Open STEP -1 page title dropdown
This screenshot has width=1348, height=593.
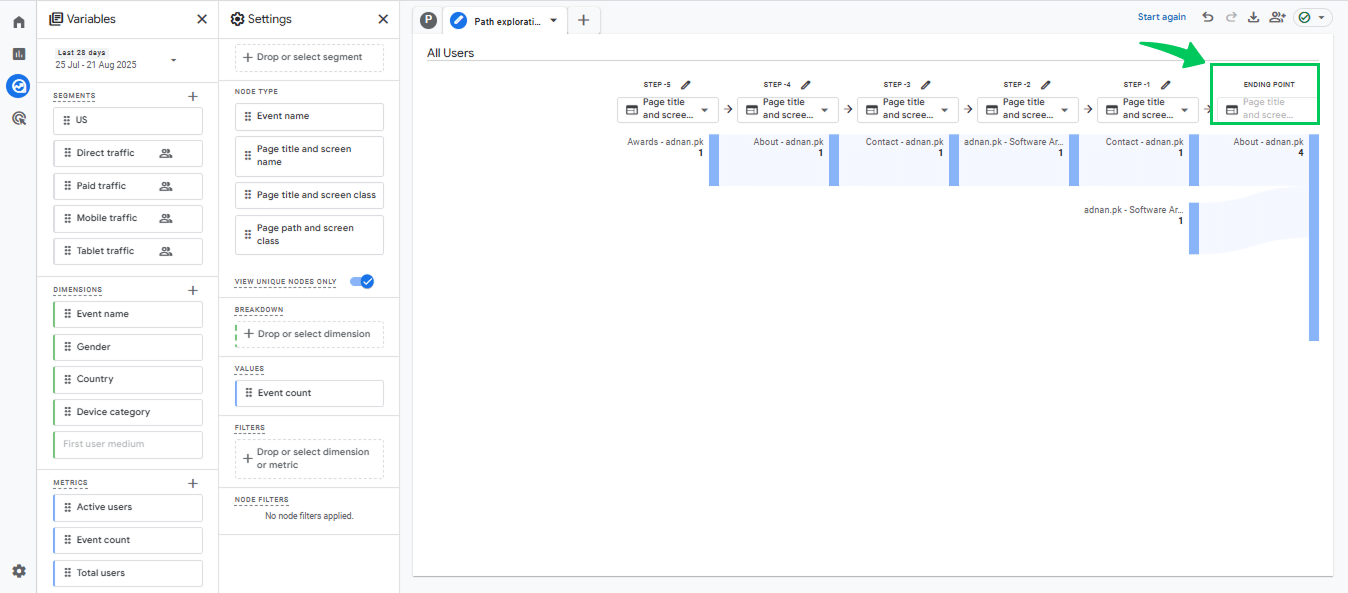click(x=1147, y=109)
